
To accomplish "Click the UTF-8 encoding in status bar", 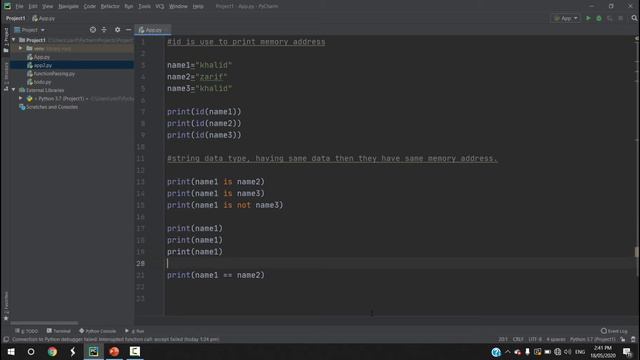I will (535, 339).
